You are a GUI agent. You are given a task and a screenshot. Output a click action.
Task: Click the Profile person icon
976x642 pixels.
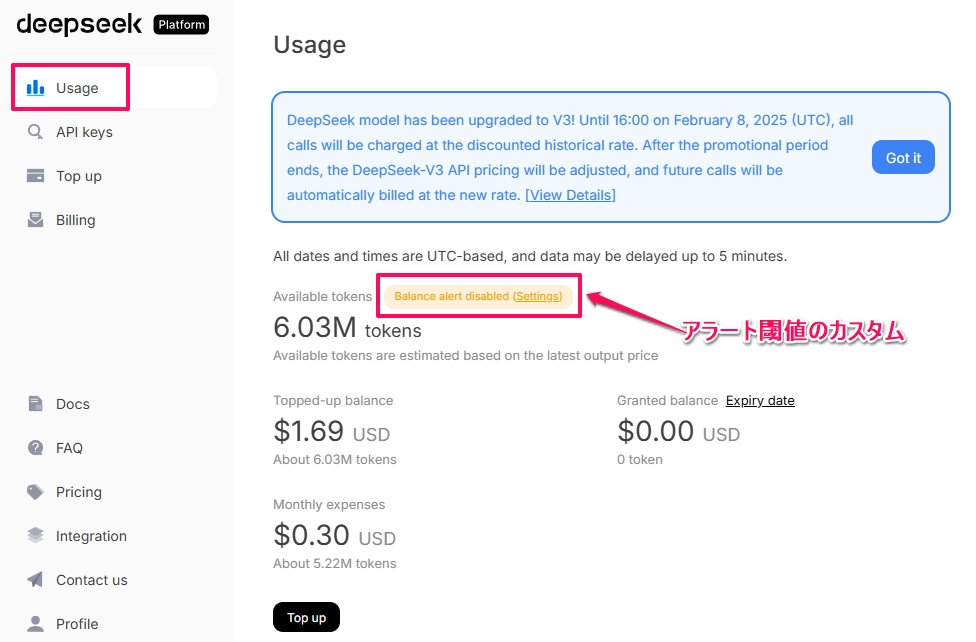(x=35, y=624)
